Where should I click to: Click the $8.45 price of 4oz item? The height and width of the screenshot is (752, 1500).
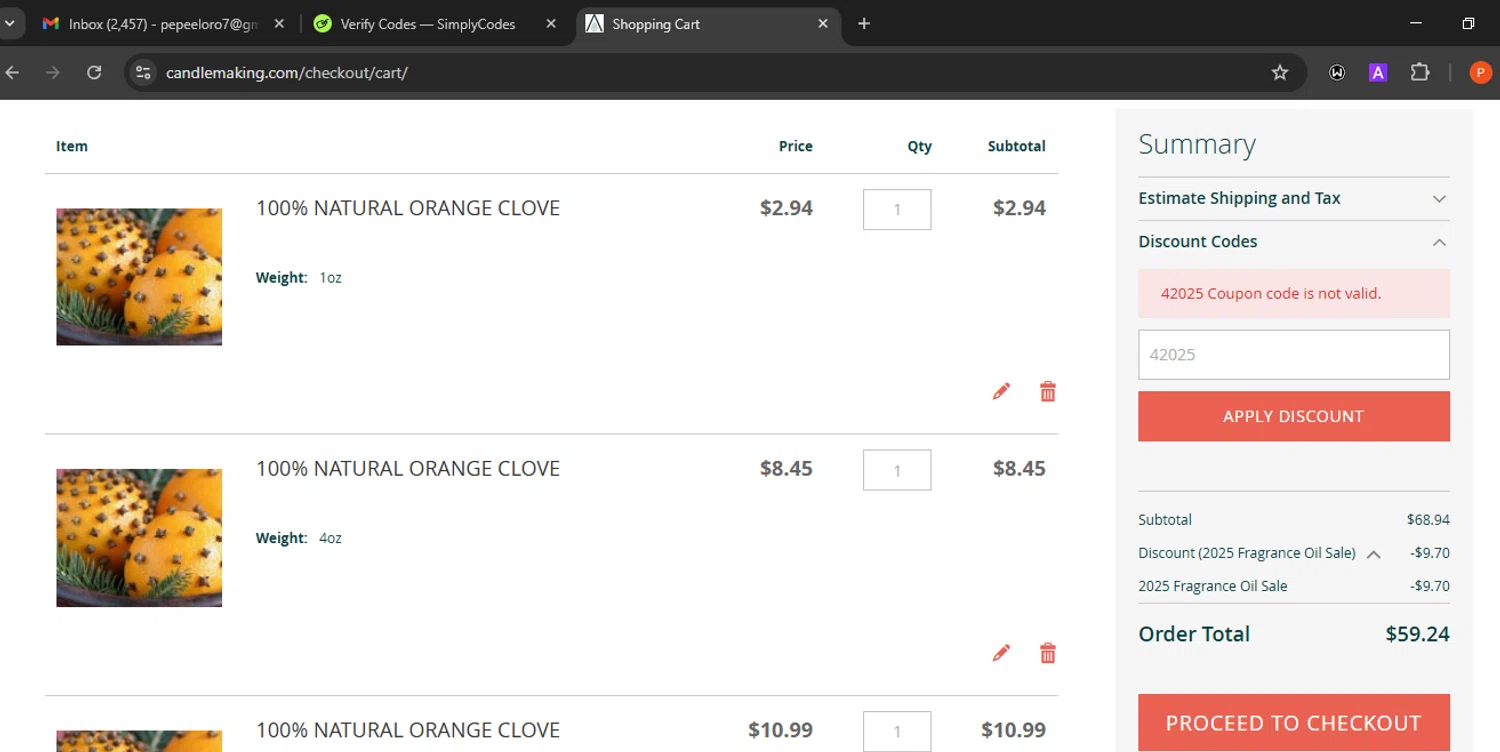[x=786, y=468]
